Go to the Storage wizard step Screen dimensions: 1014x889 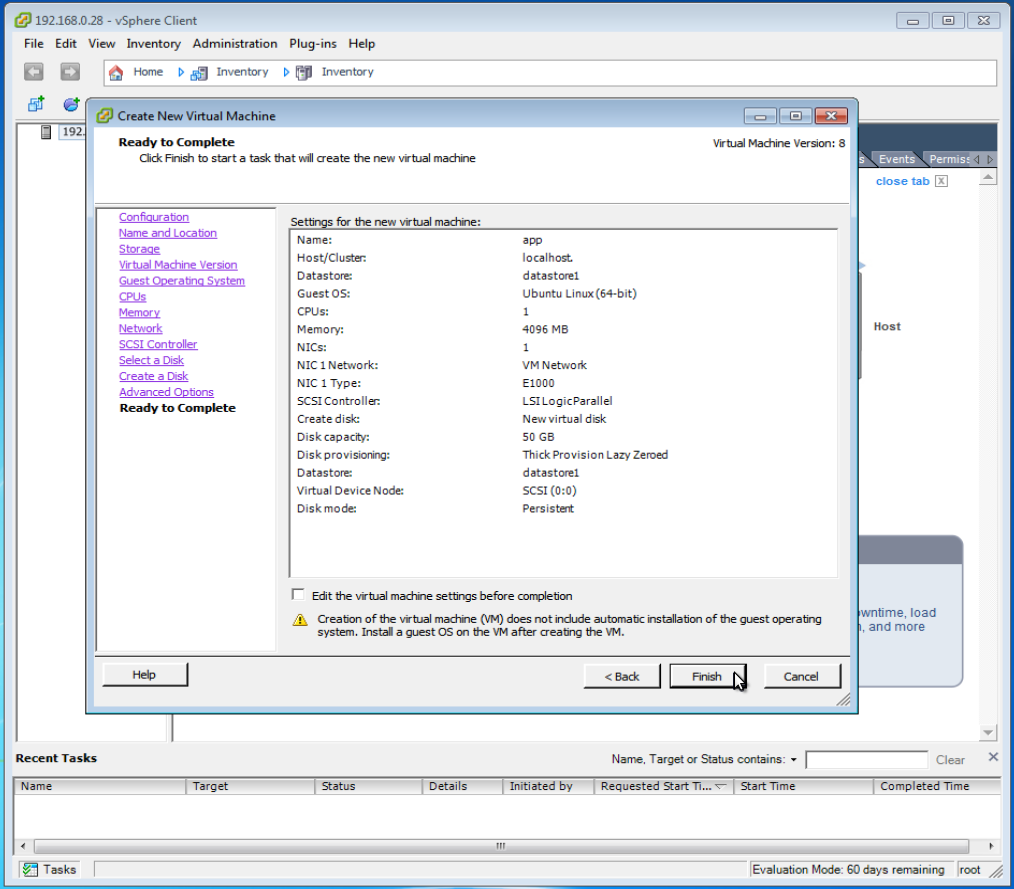point(139,249)
